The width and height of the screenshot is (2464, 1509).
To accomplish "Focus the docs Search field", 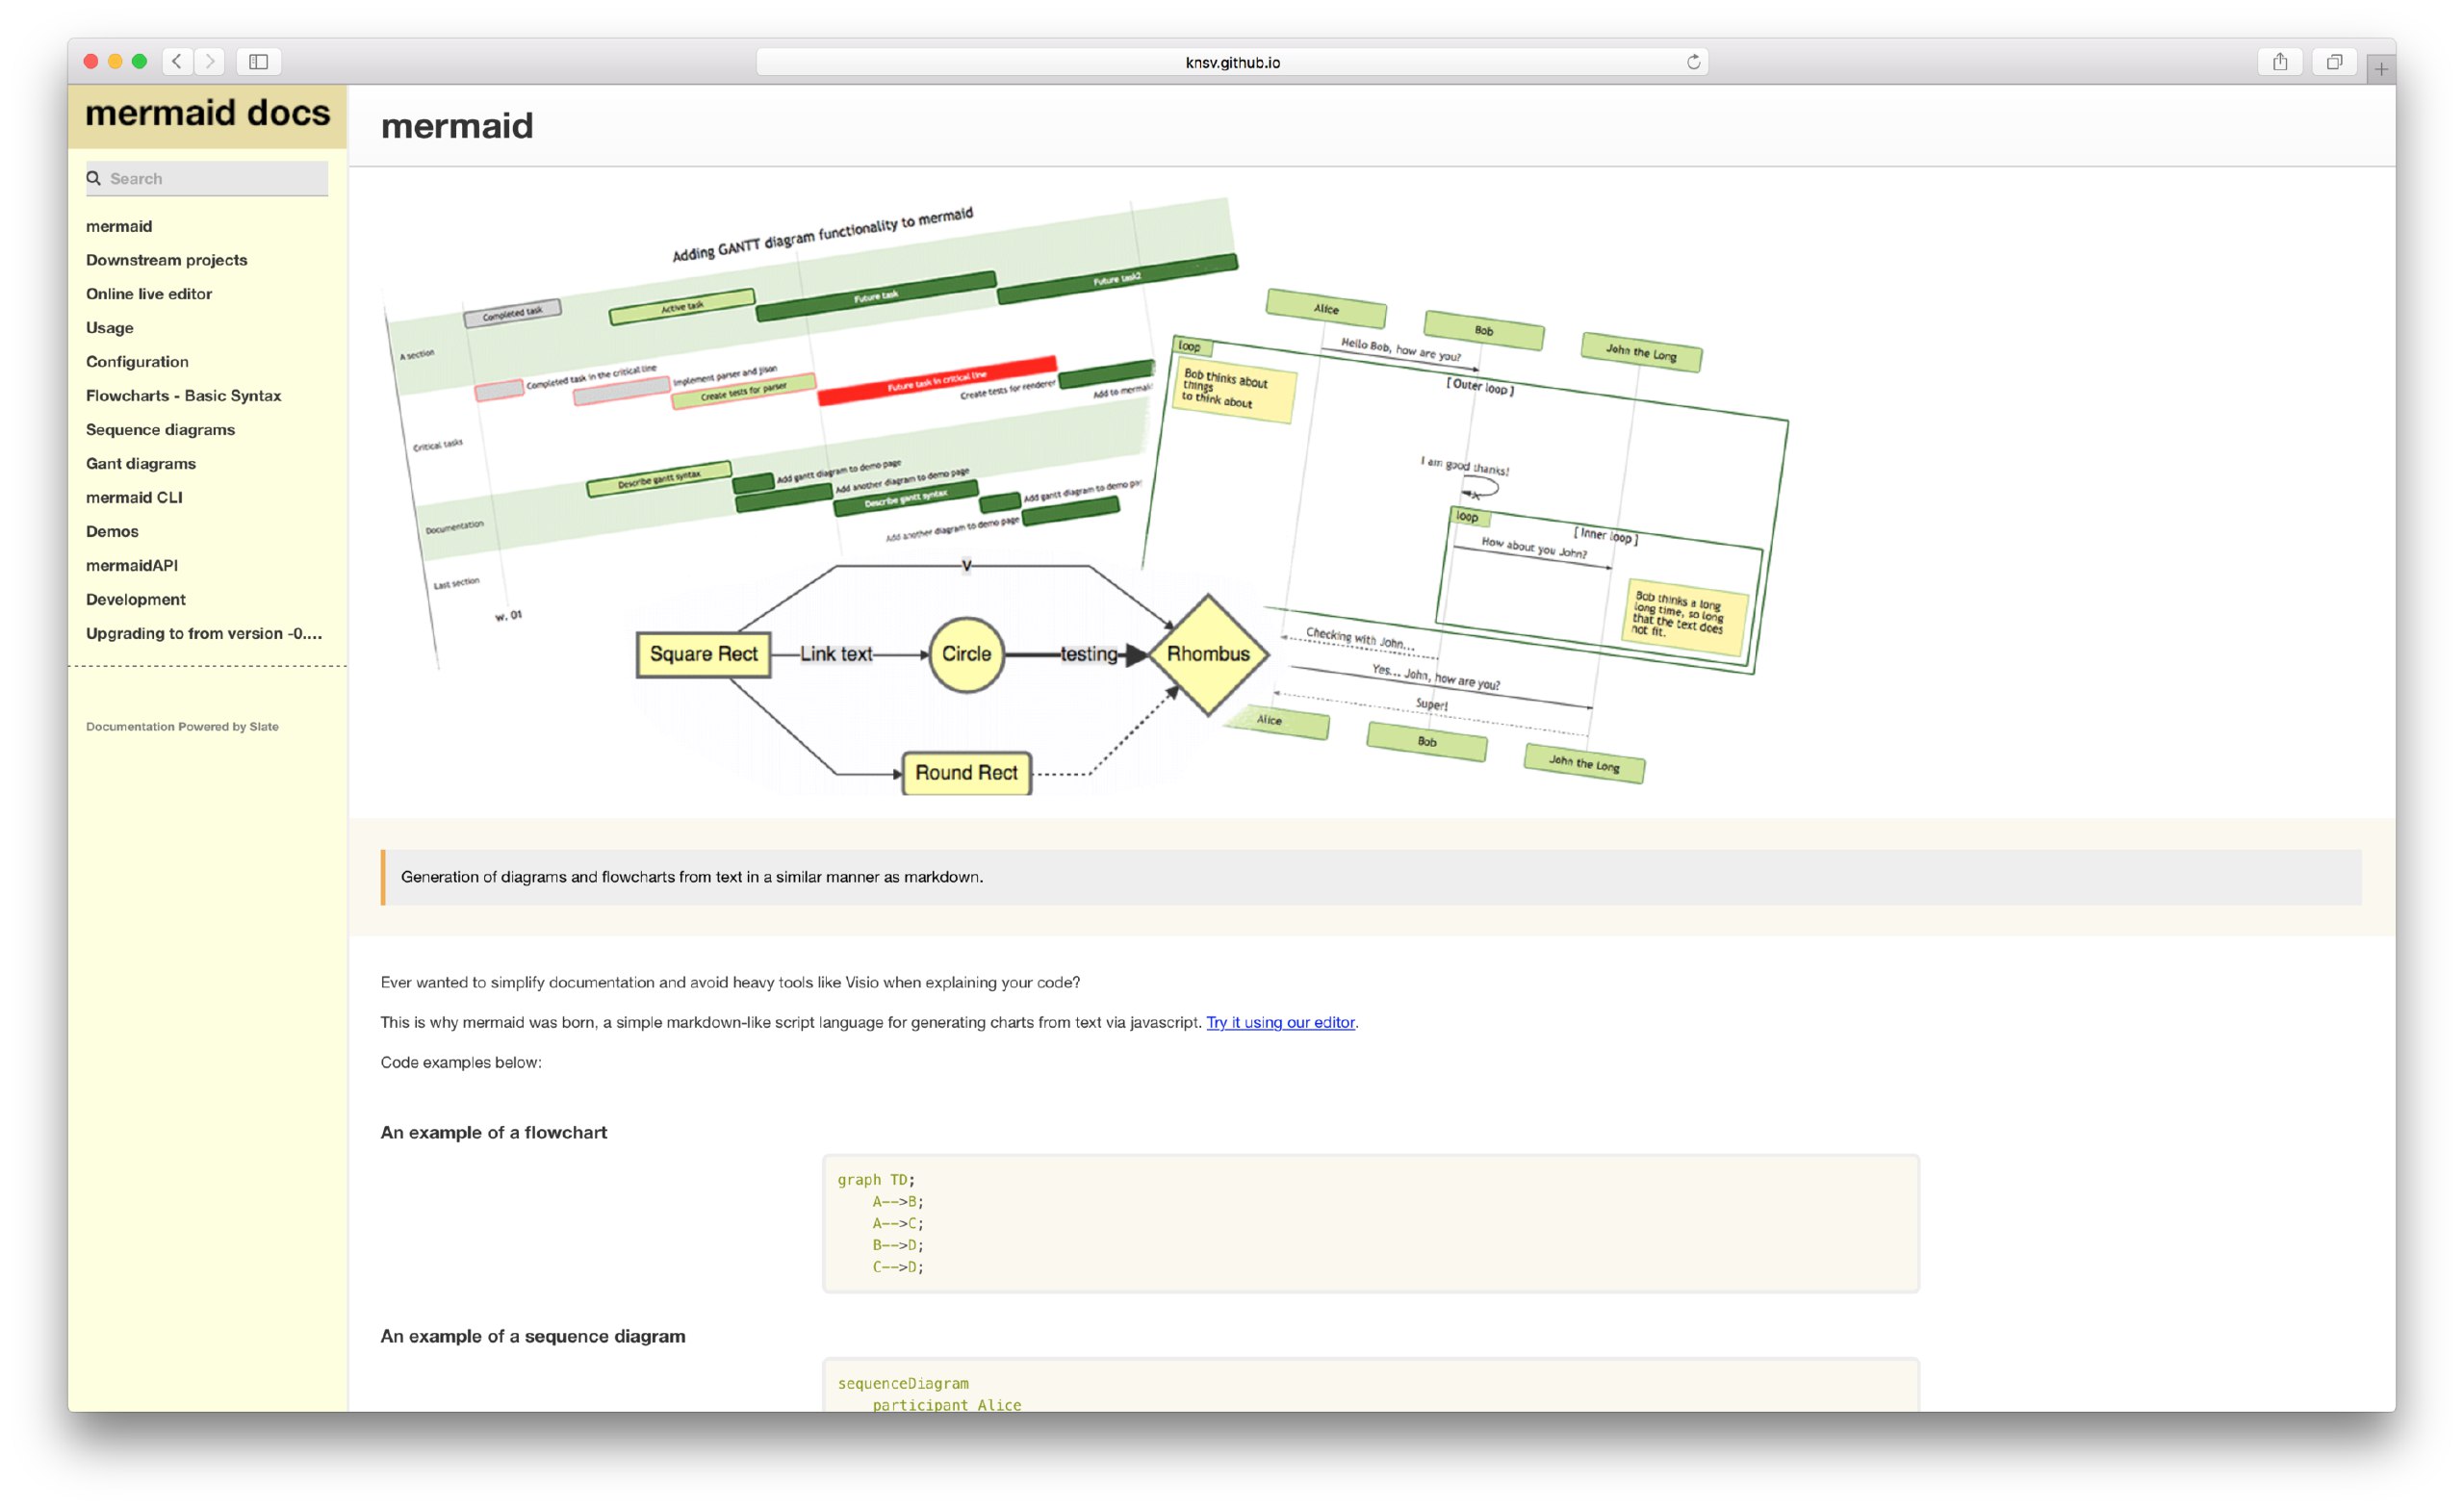I will [207, 178].
